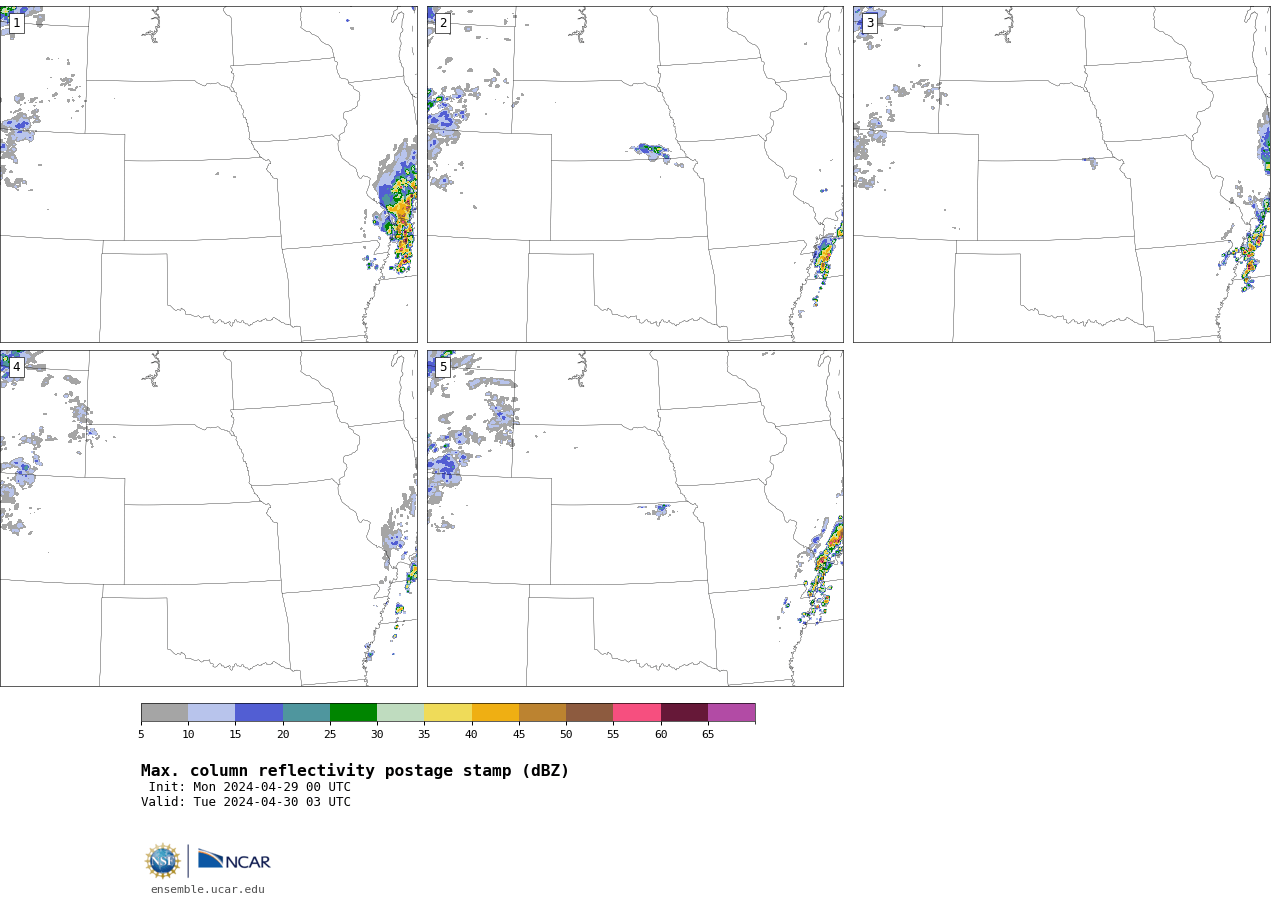The width and height of the screenshot is (1280, 901).
Task: Click the ensemble.ucar.edu text
Action: [208, 889]
